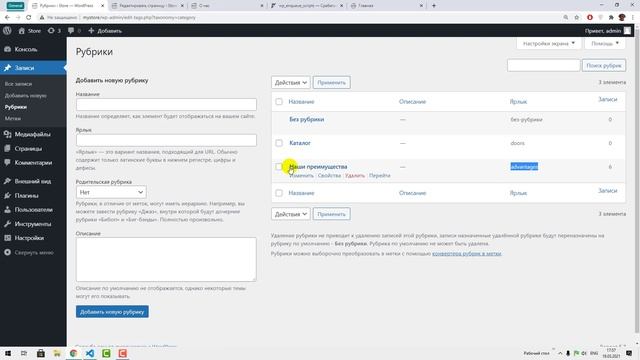
Task: Tick the Наши преимущества row checkbox
Action: click(279, 167)
